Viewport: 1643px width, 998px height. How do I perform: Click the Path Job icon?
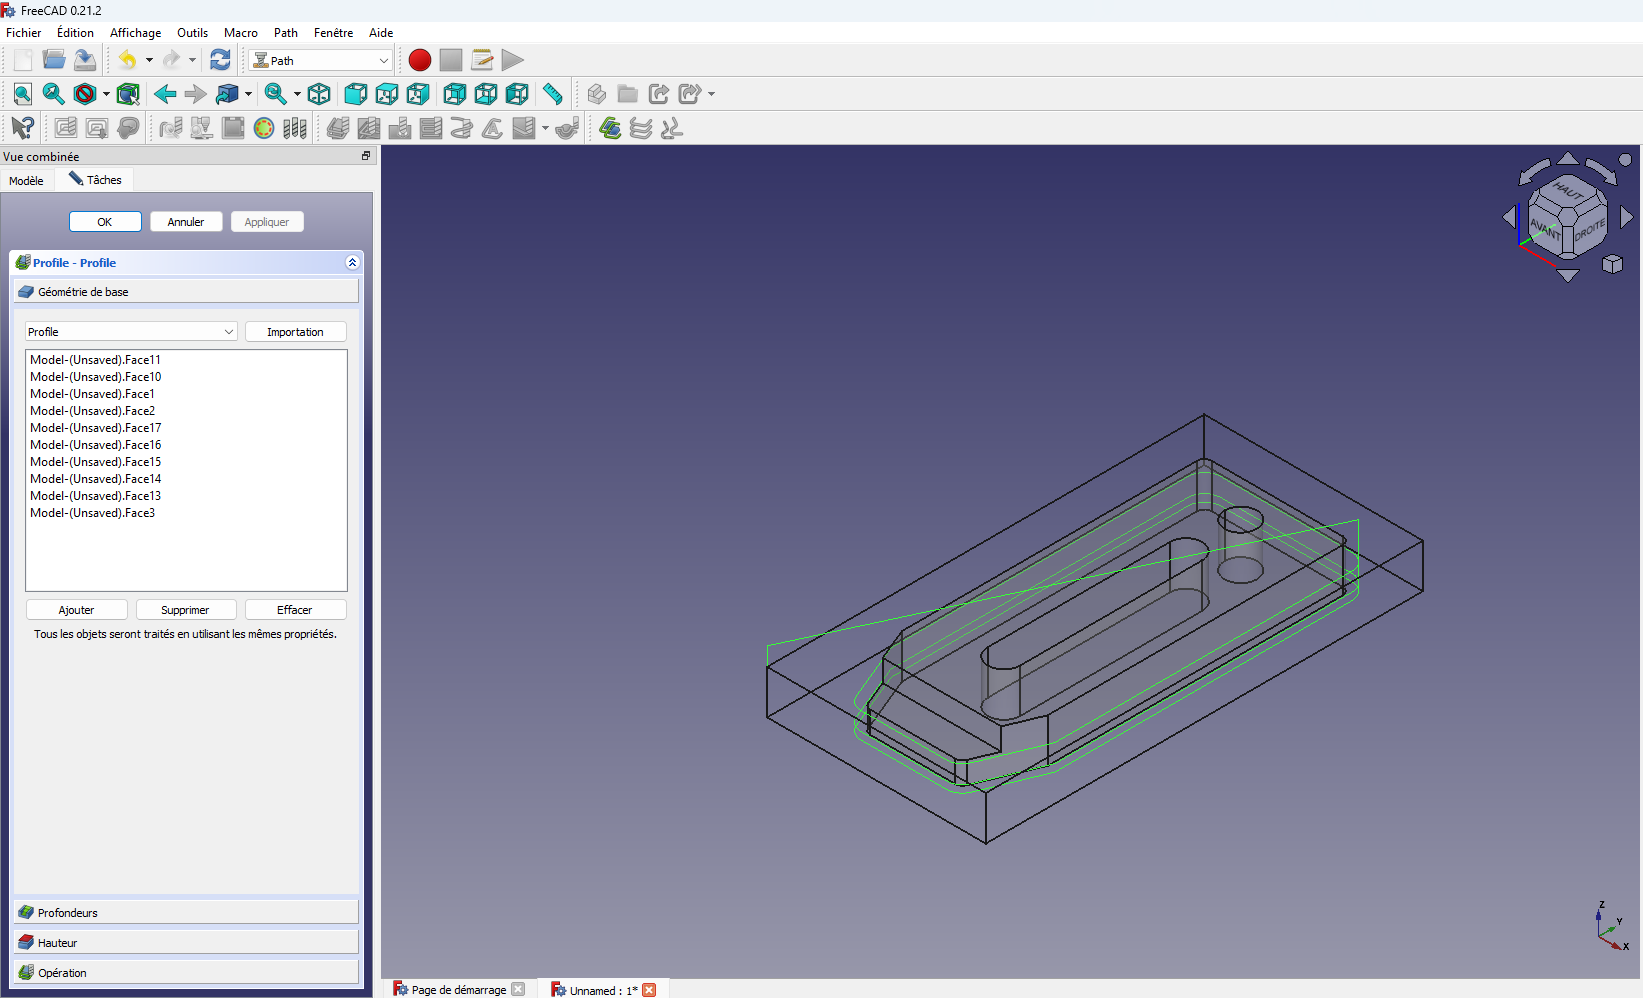[66, 128]
